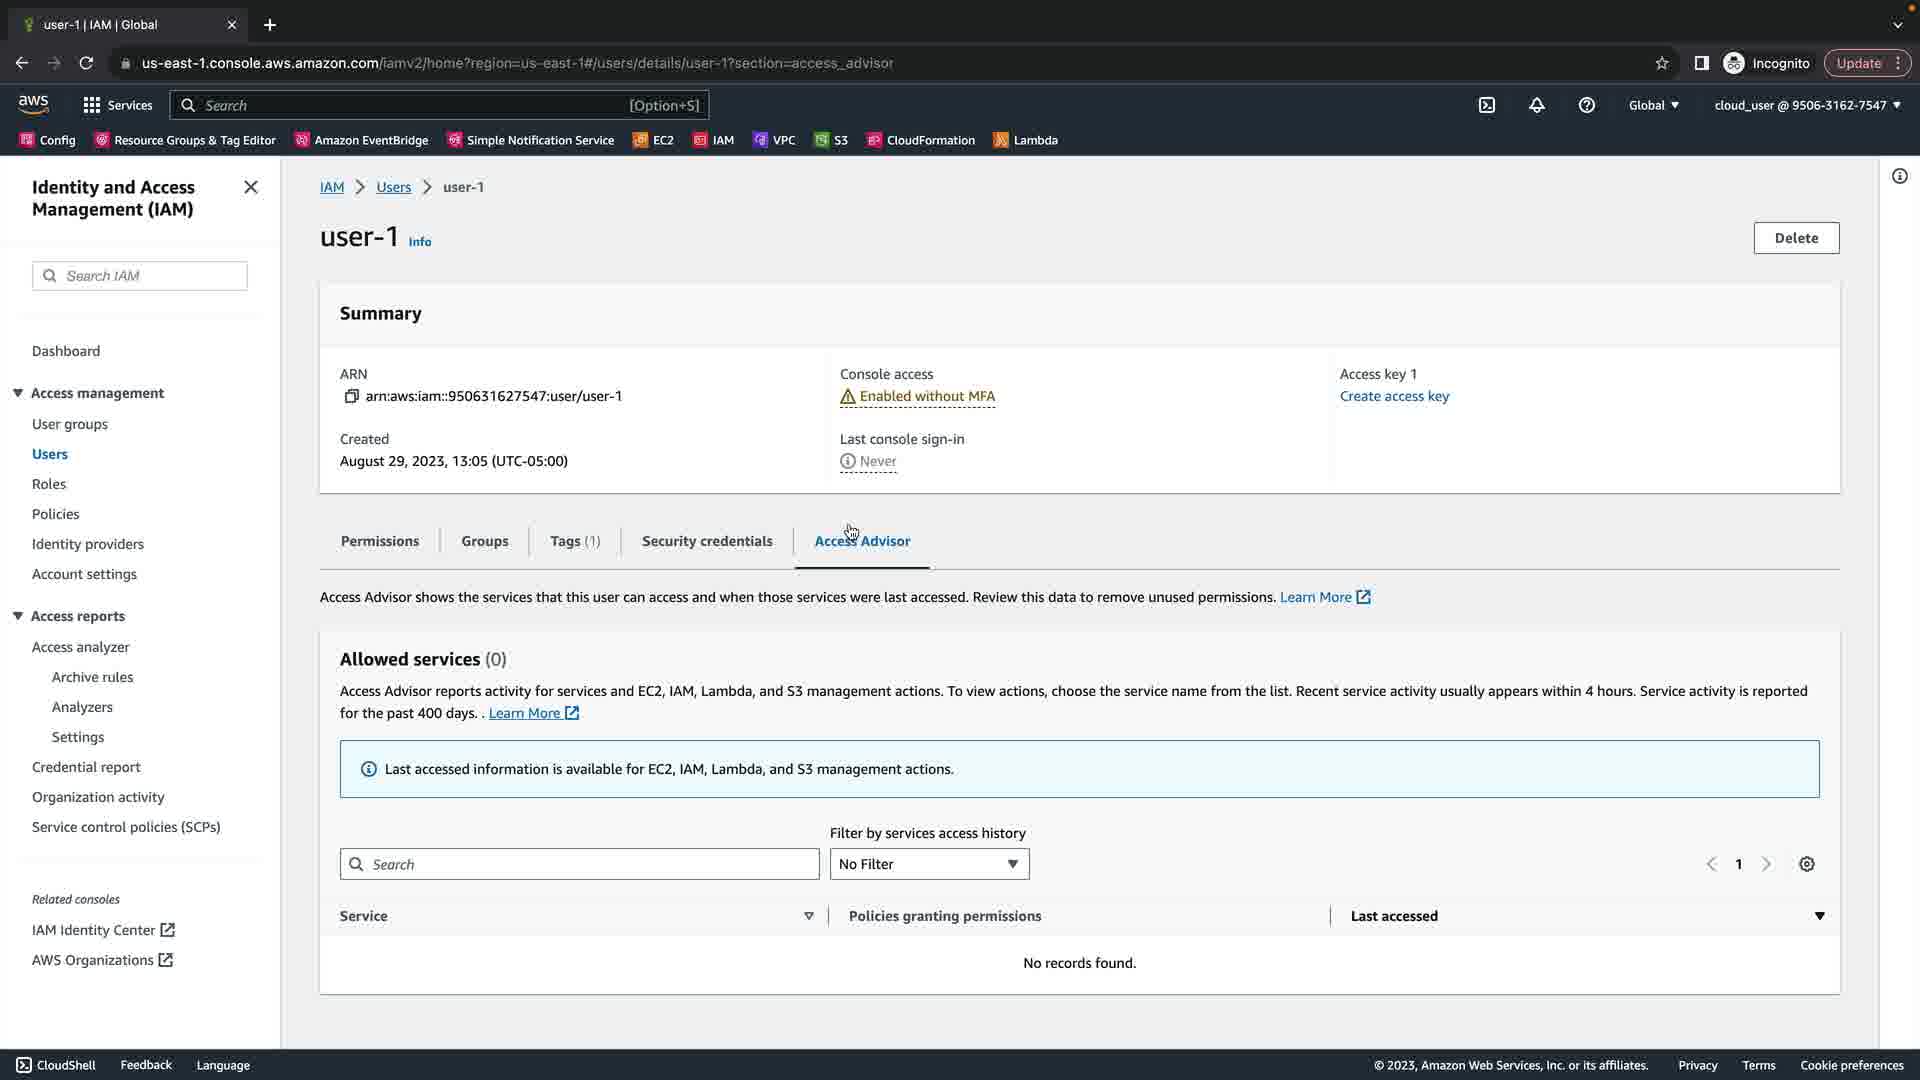Open the info panel icon at right edge

pyautogui.click(x=1899, y=176)
